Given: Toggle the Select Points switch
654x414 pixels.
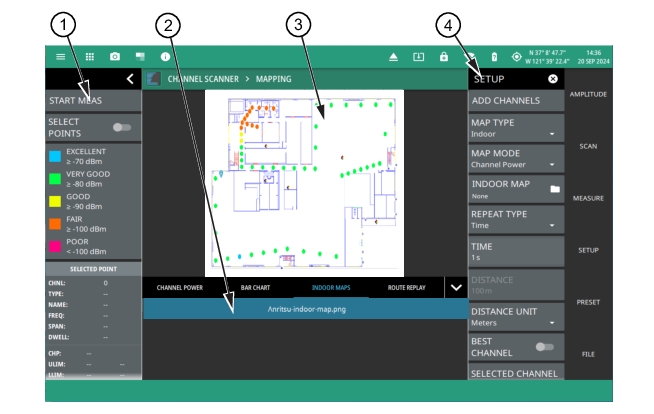Looking at the screenshot, I should point(123,128).
